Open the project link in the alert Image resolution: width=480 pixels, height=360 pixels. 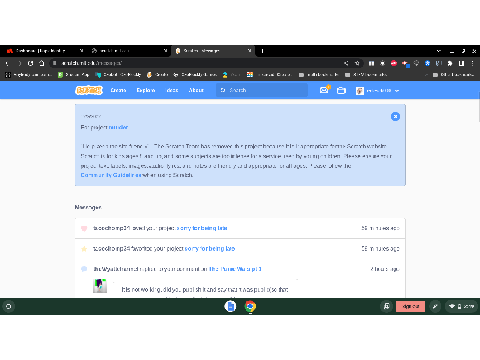coord(118,127)
